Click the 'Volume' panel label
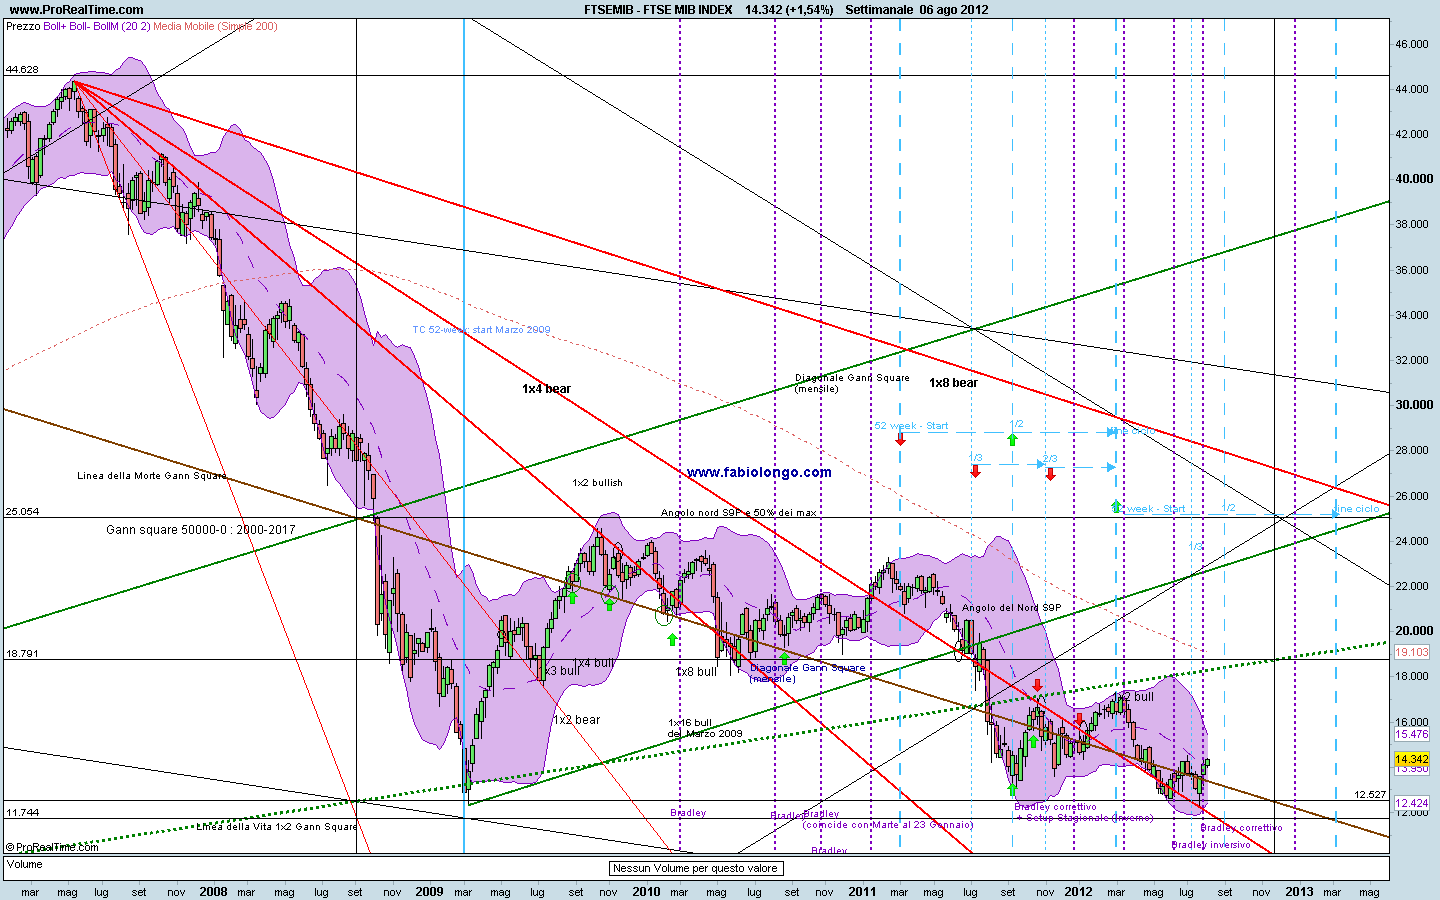Viewport: 1440px width, 900px height. coord(25,864)
